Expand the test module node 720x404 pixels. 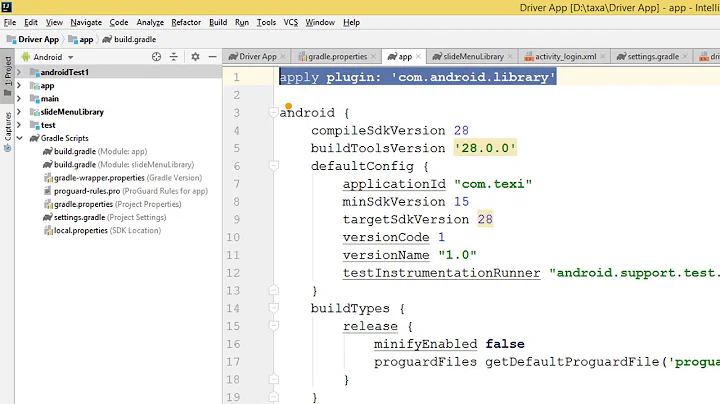(19, 125)
